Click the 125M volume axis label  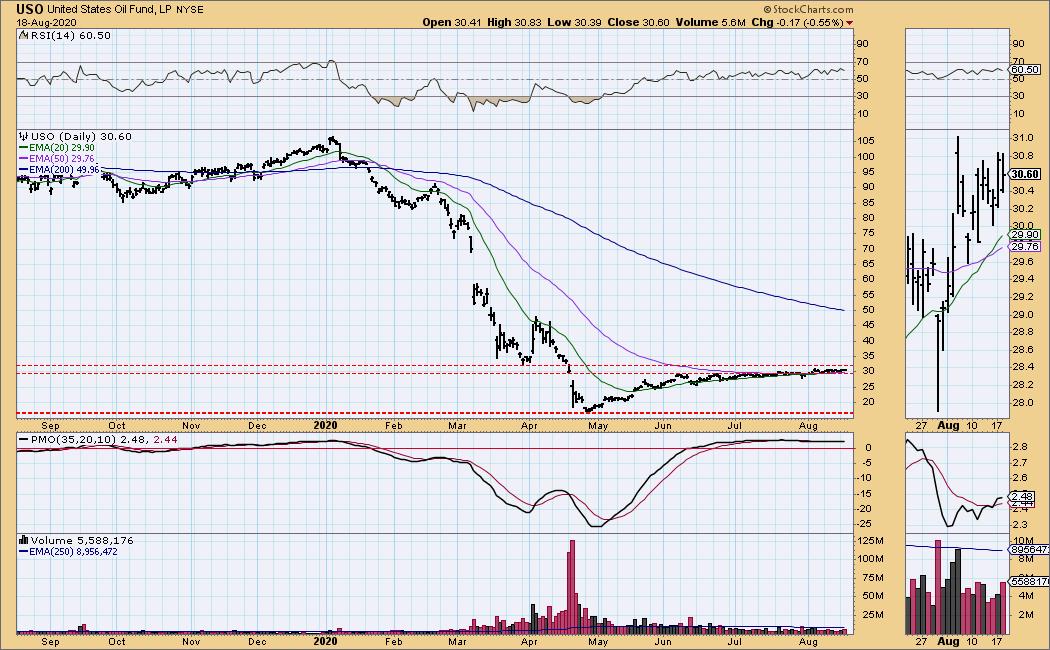pyautogui.click(x=871, y=541)
